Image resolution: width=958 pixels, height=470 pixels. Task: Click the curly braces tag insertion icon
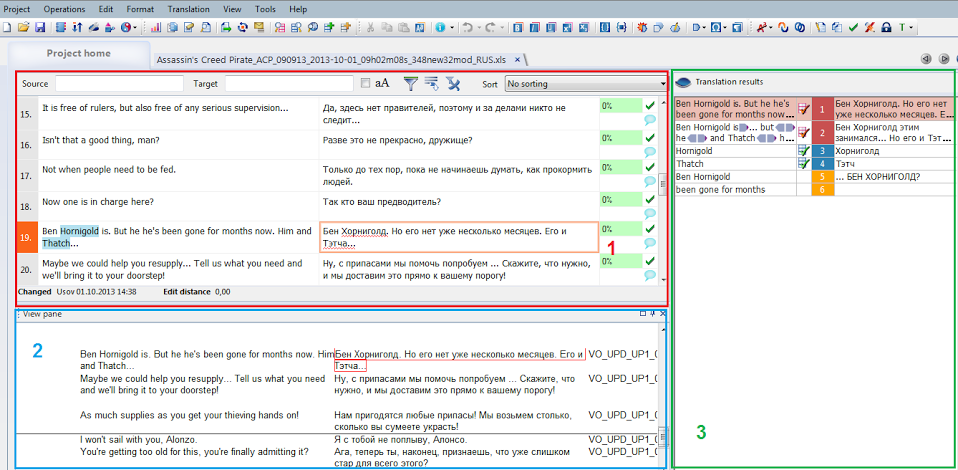605,27
